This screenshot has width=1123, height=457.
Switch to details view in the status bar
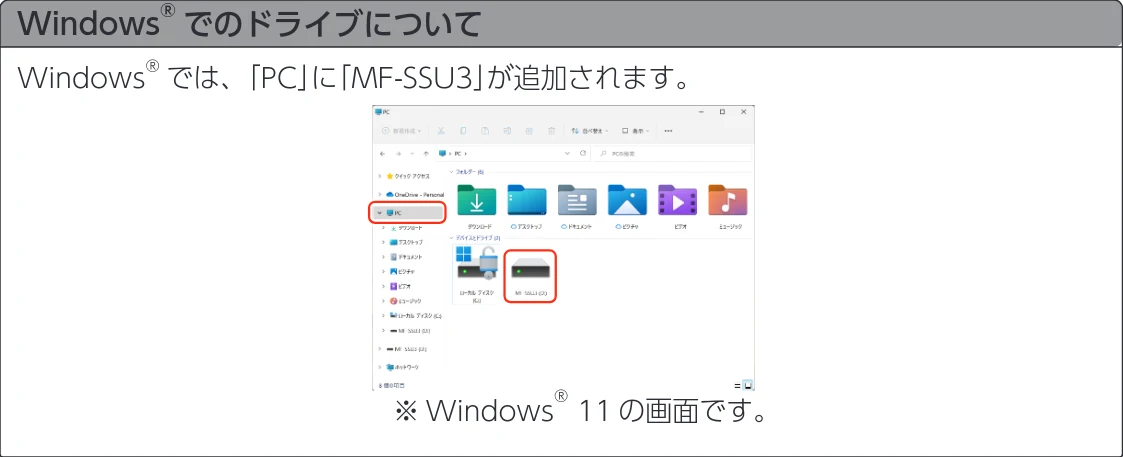point(737,385)
